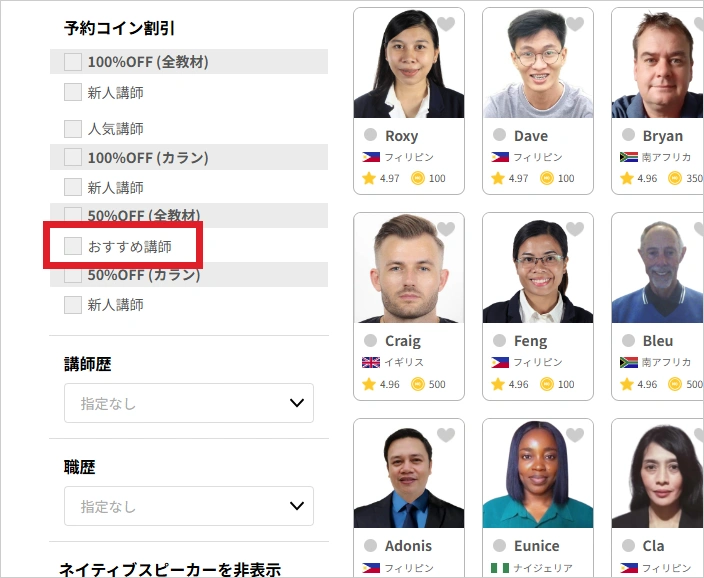Tap the heart icon on Feng's photo
This screenshot has height=578, width=704.
pyautogui.click(x=575, y=230)
